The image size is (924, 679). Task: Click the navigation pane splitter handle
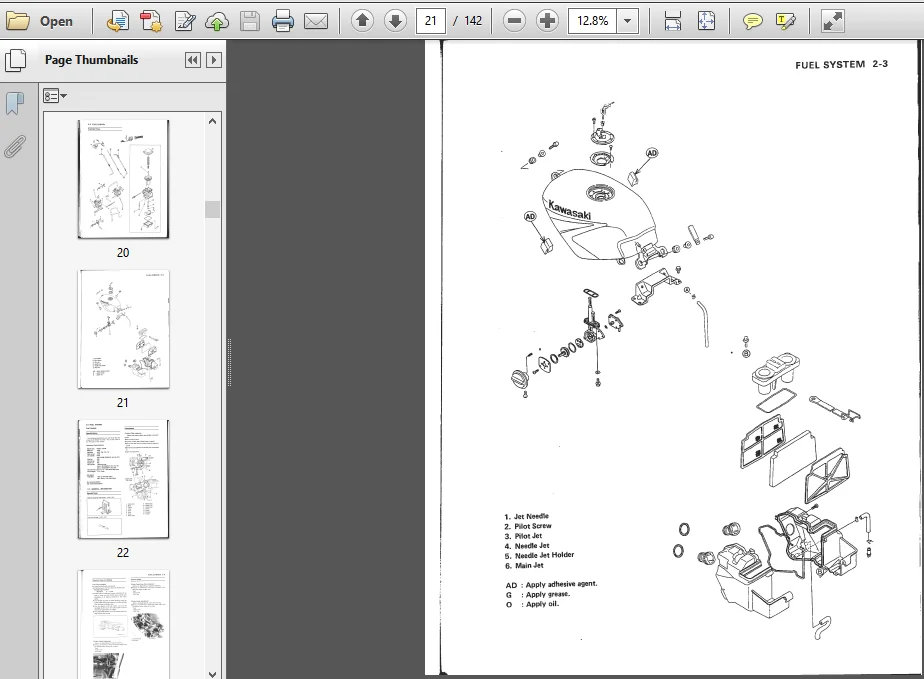pos(229,362)
